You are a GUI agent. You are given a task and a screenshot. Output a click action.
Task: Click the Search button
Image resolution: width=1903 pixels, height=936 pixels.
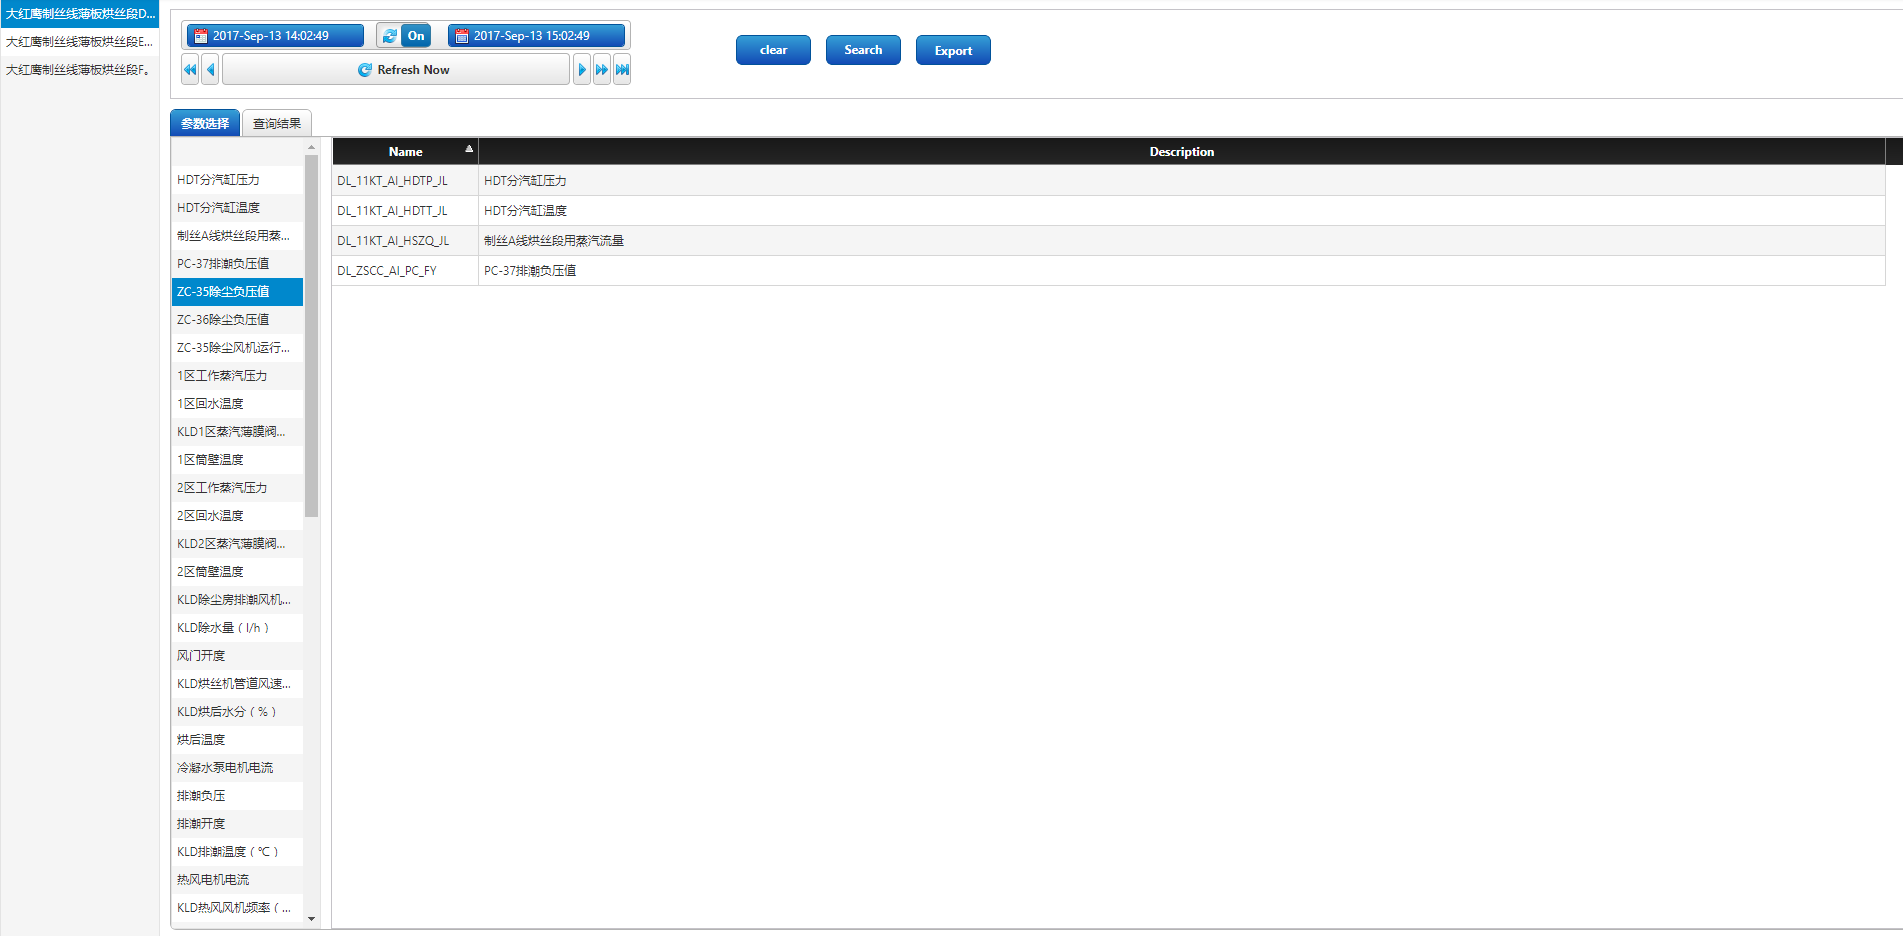click(863, 50)
